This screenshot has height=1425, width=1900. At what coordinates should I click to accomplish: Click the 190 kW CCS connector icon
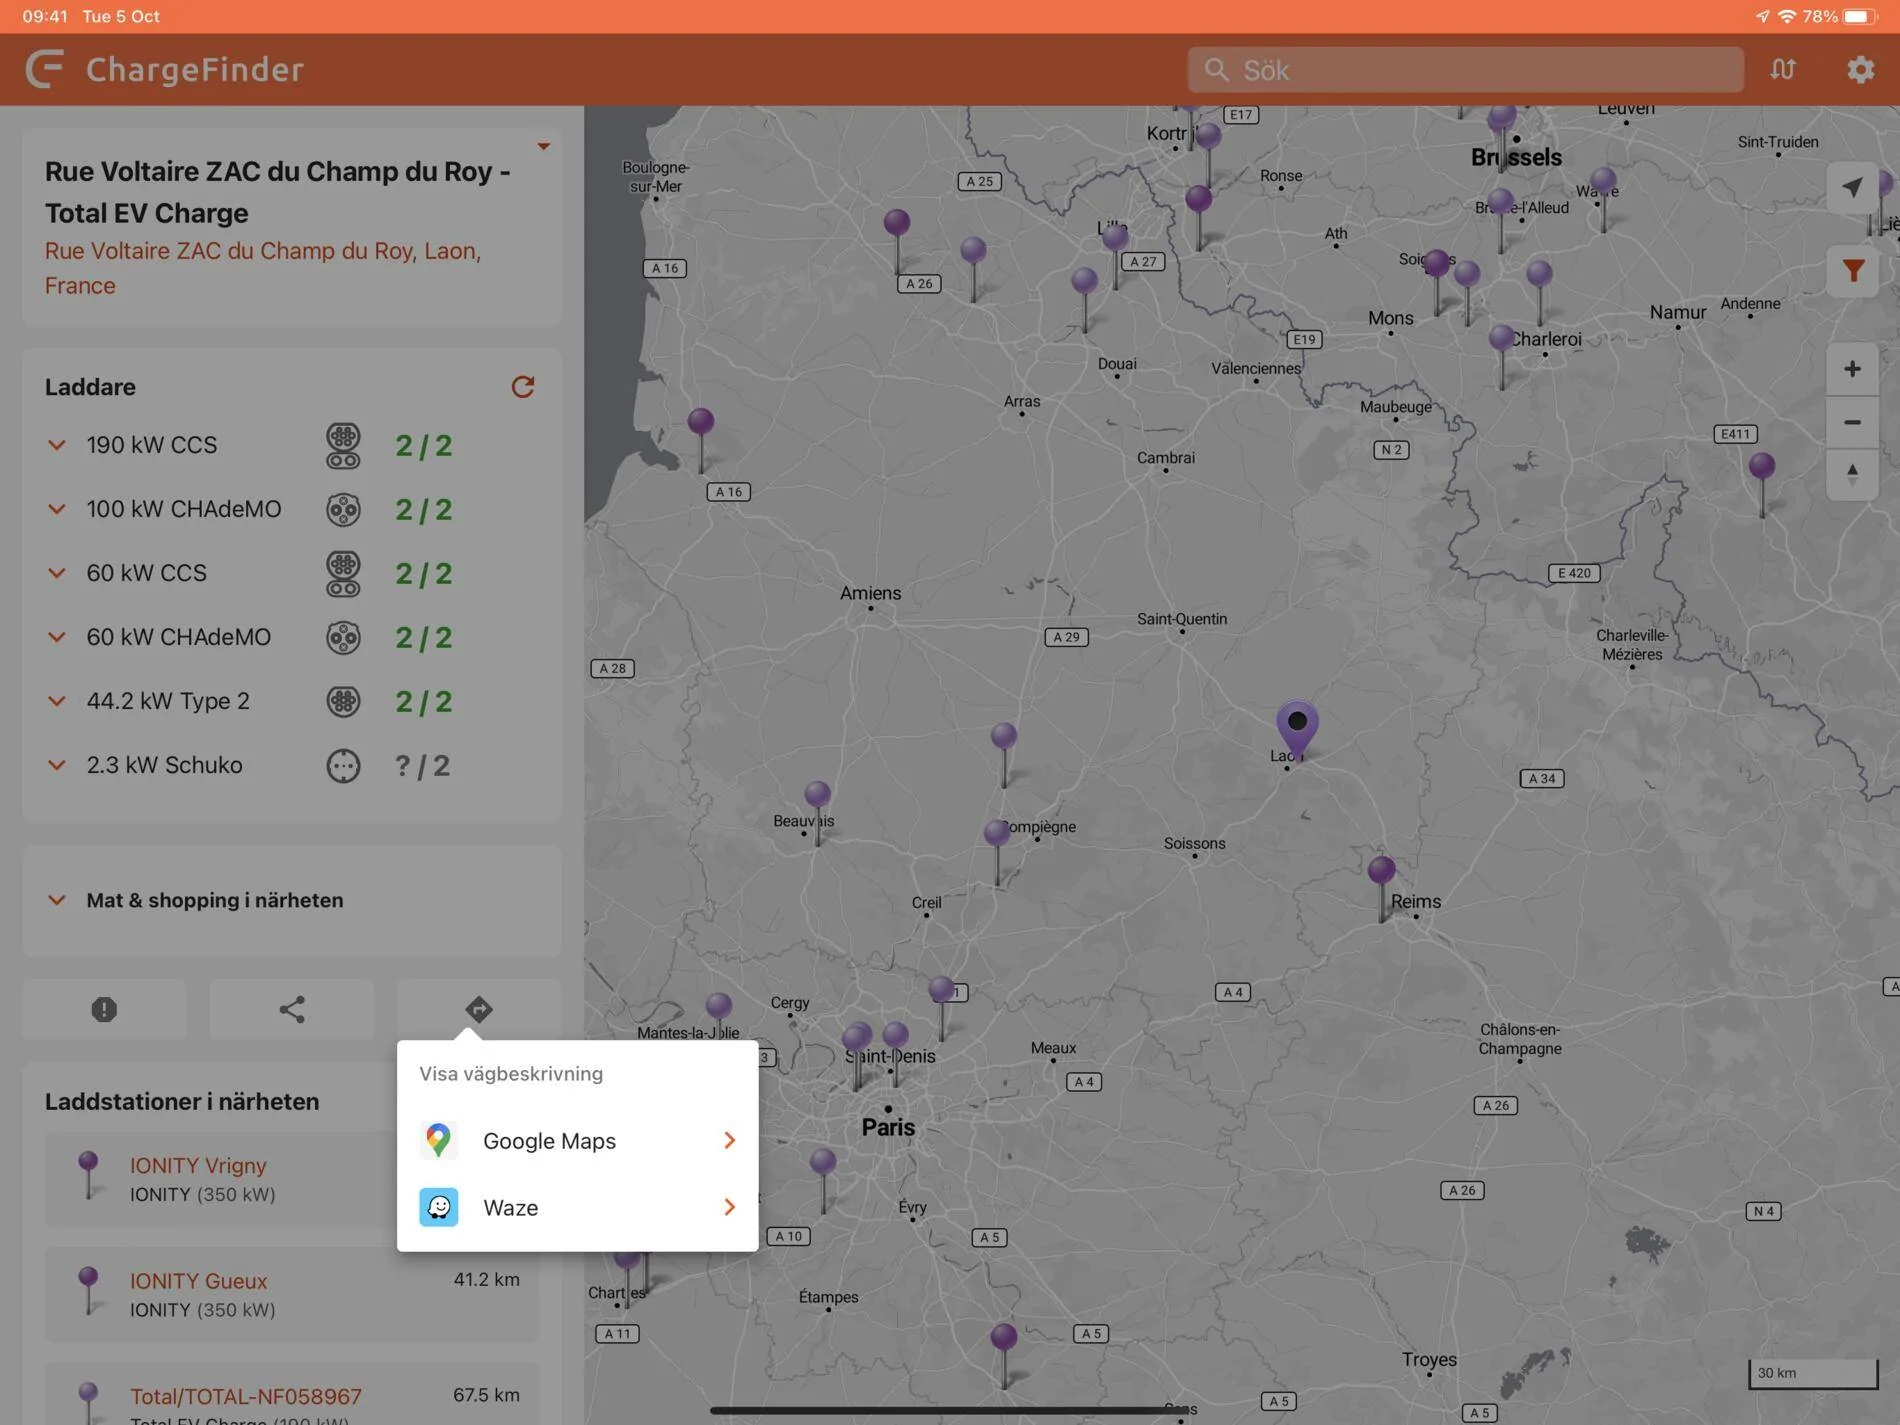point(343,446)
